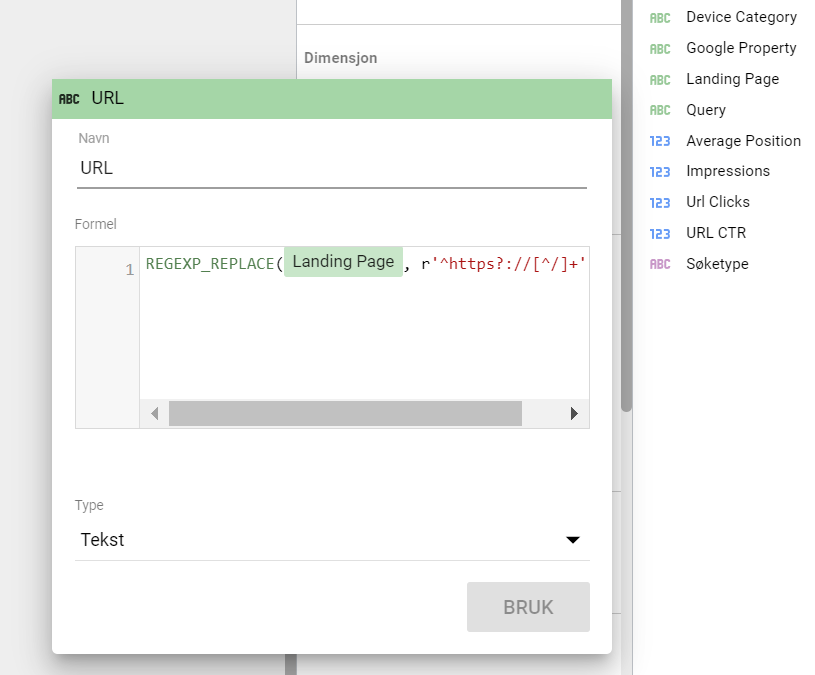Click the 123 icon beside Impressions

point(660,172)
